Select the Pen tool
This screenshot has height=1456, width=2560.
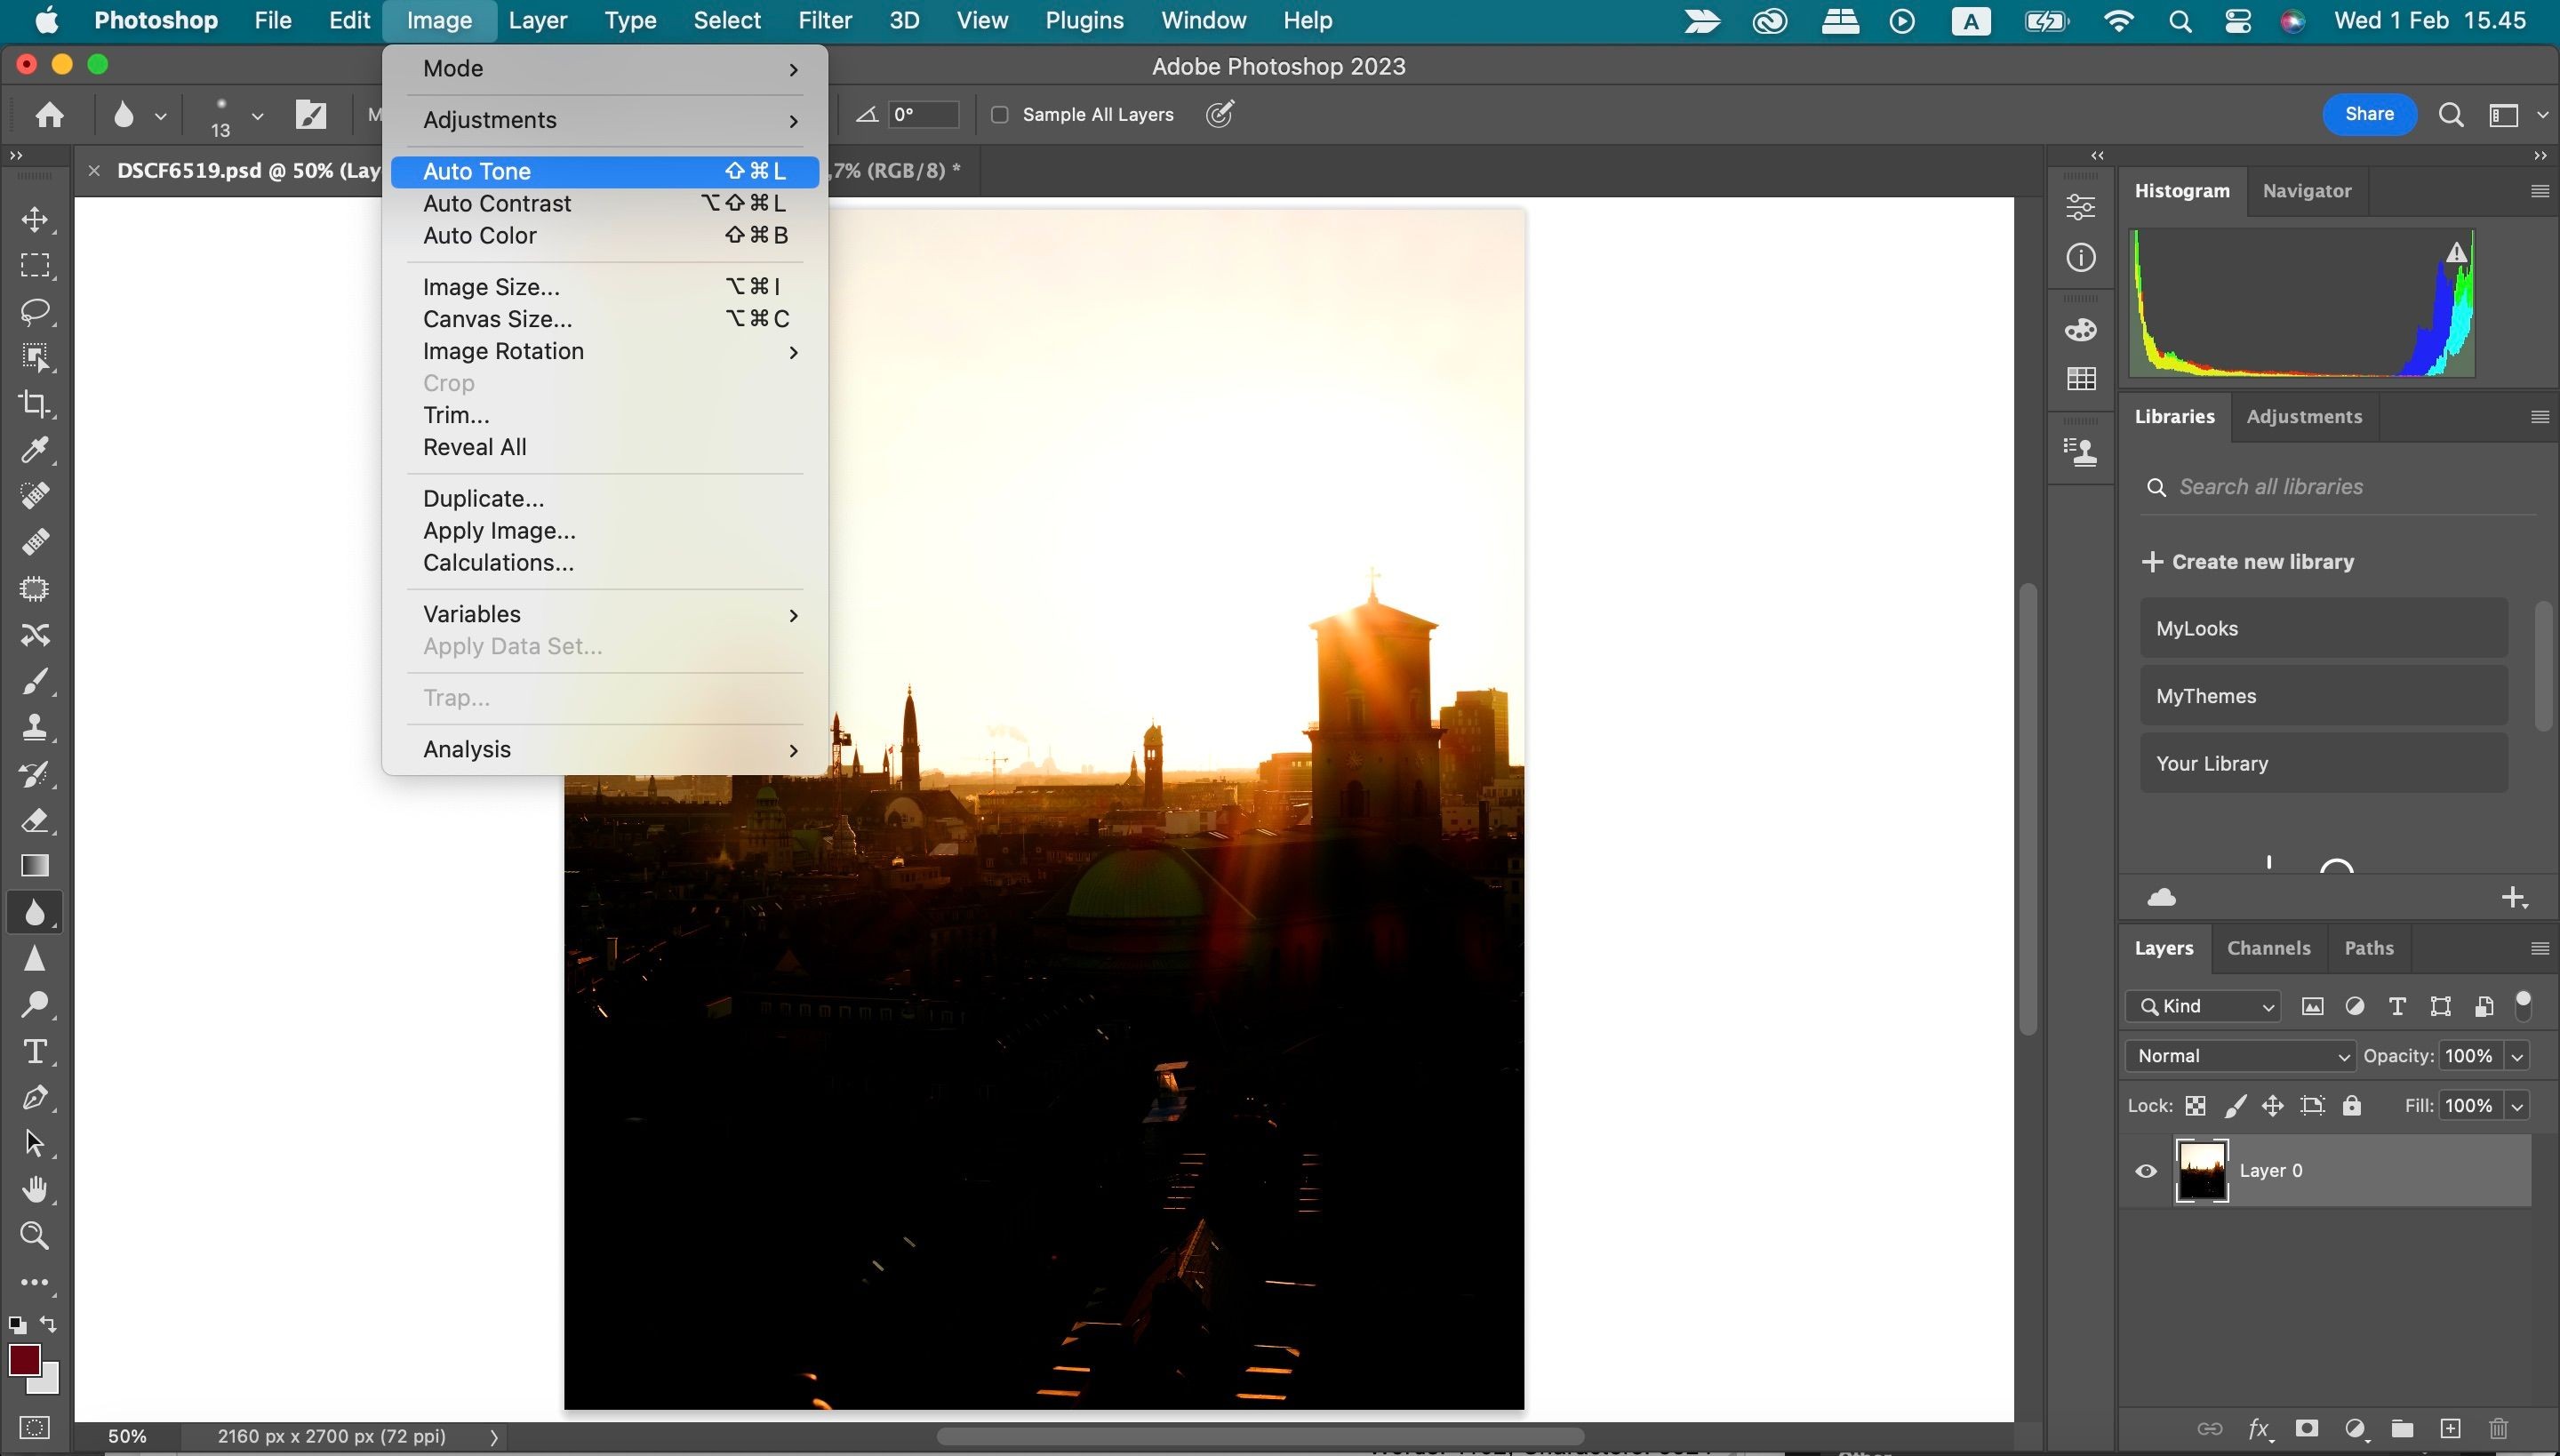pos(35,1097)
